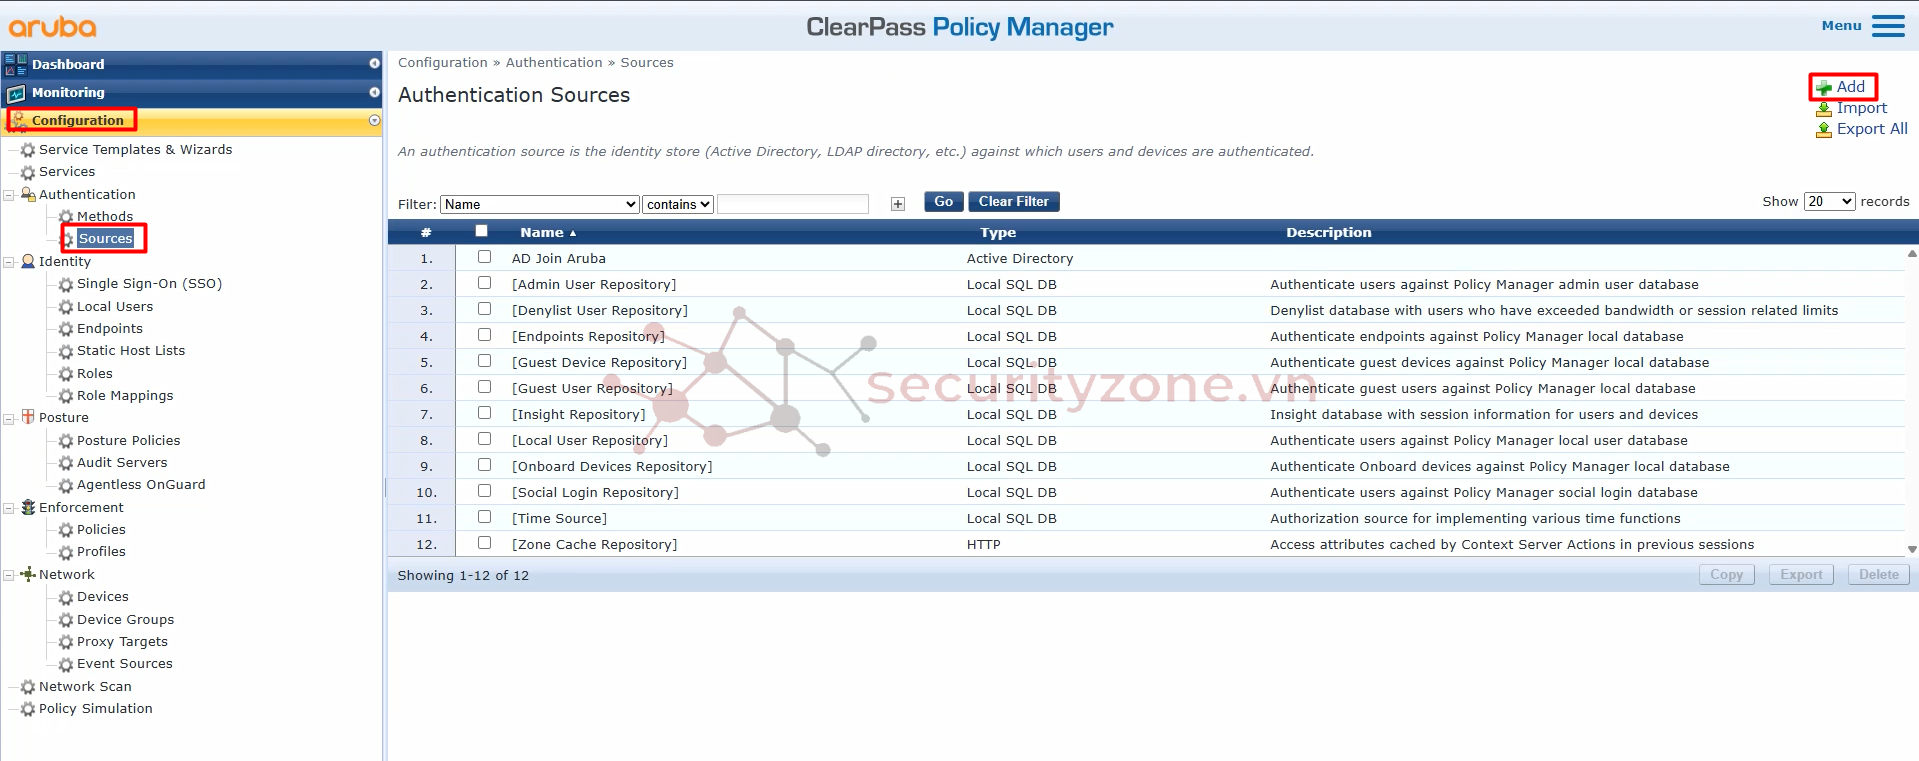Click the gear icon beside Devices
The image size is (1919, 761).
tap(66, 598)
